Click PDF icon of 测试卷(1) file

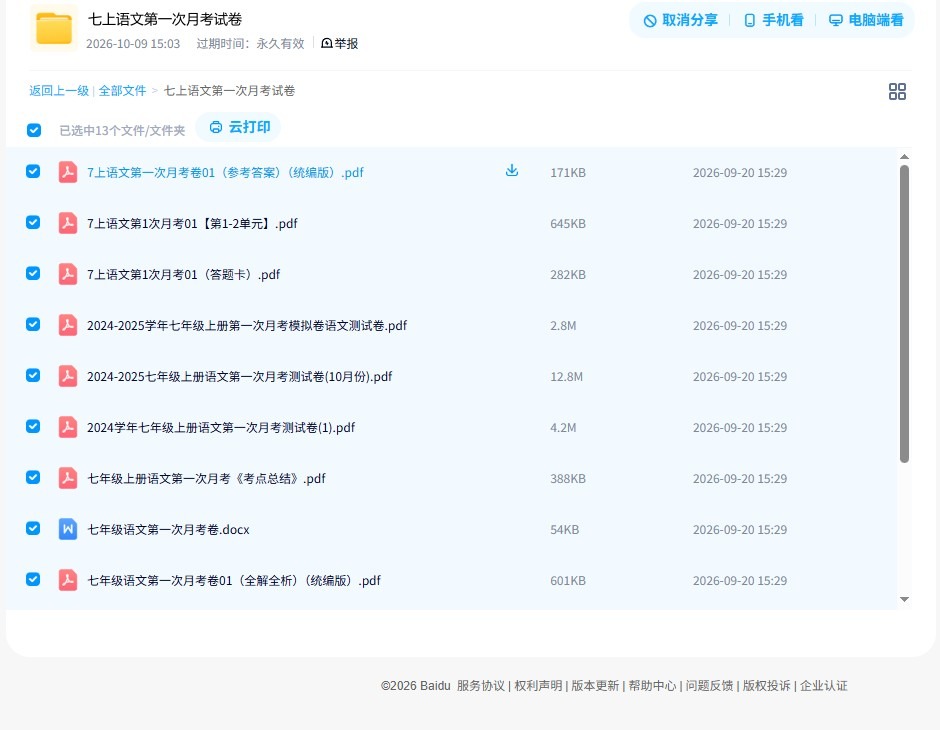(x=68, y=427)
